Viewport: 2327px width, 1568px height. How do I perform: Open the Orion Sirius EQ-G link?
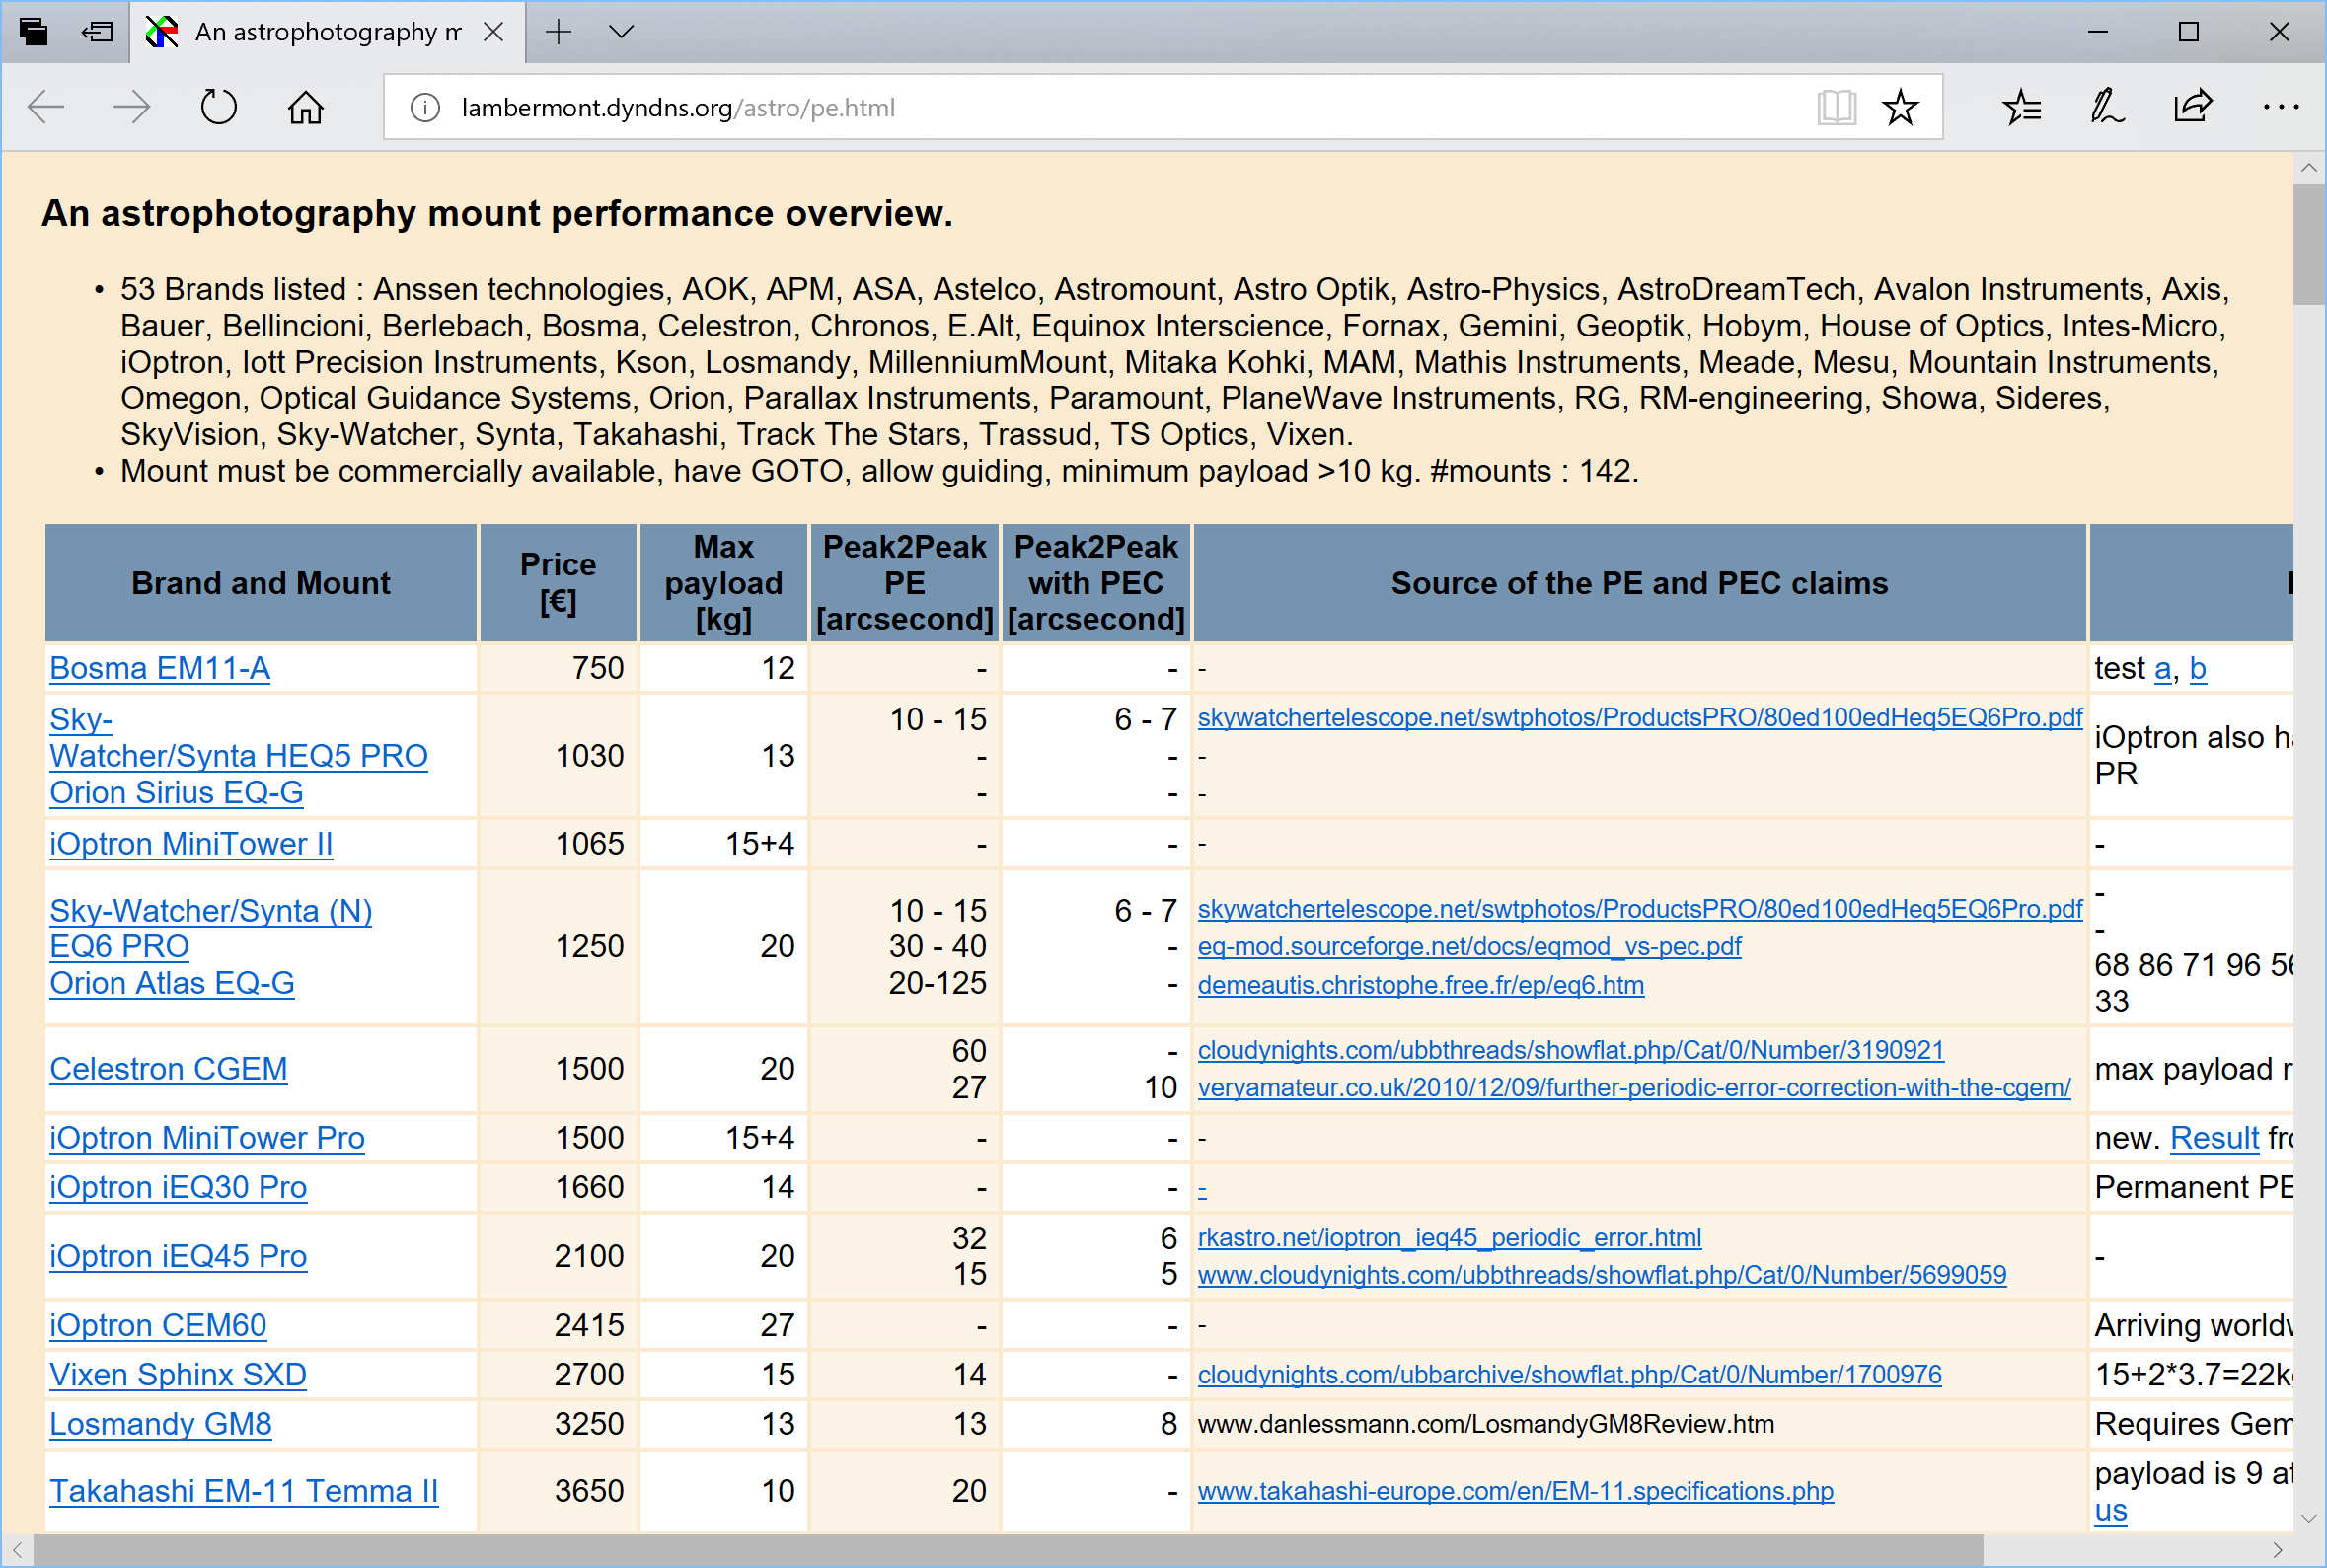tap(177, 792)
